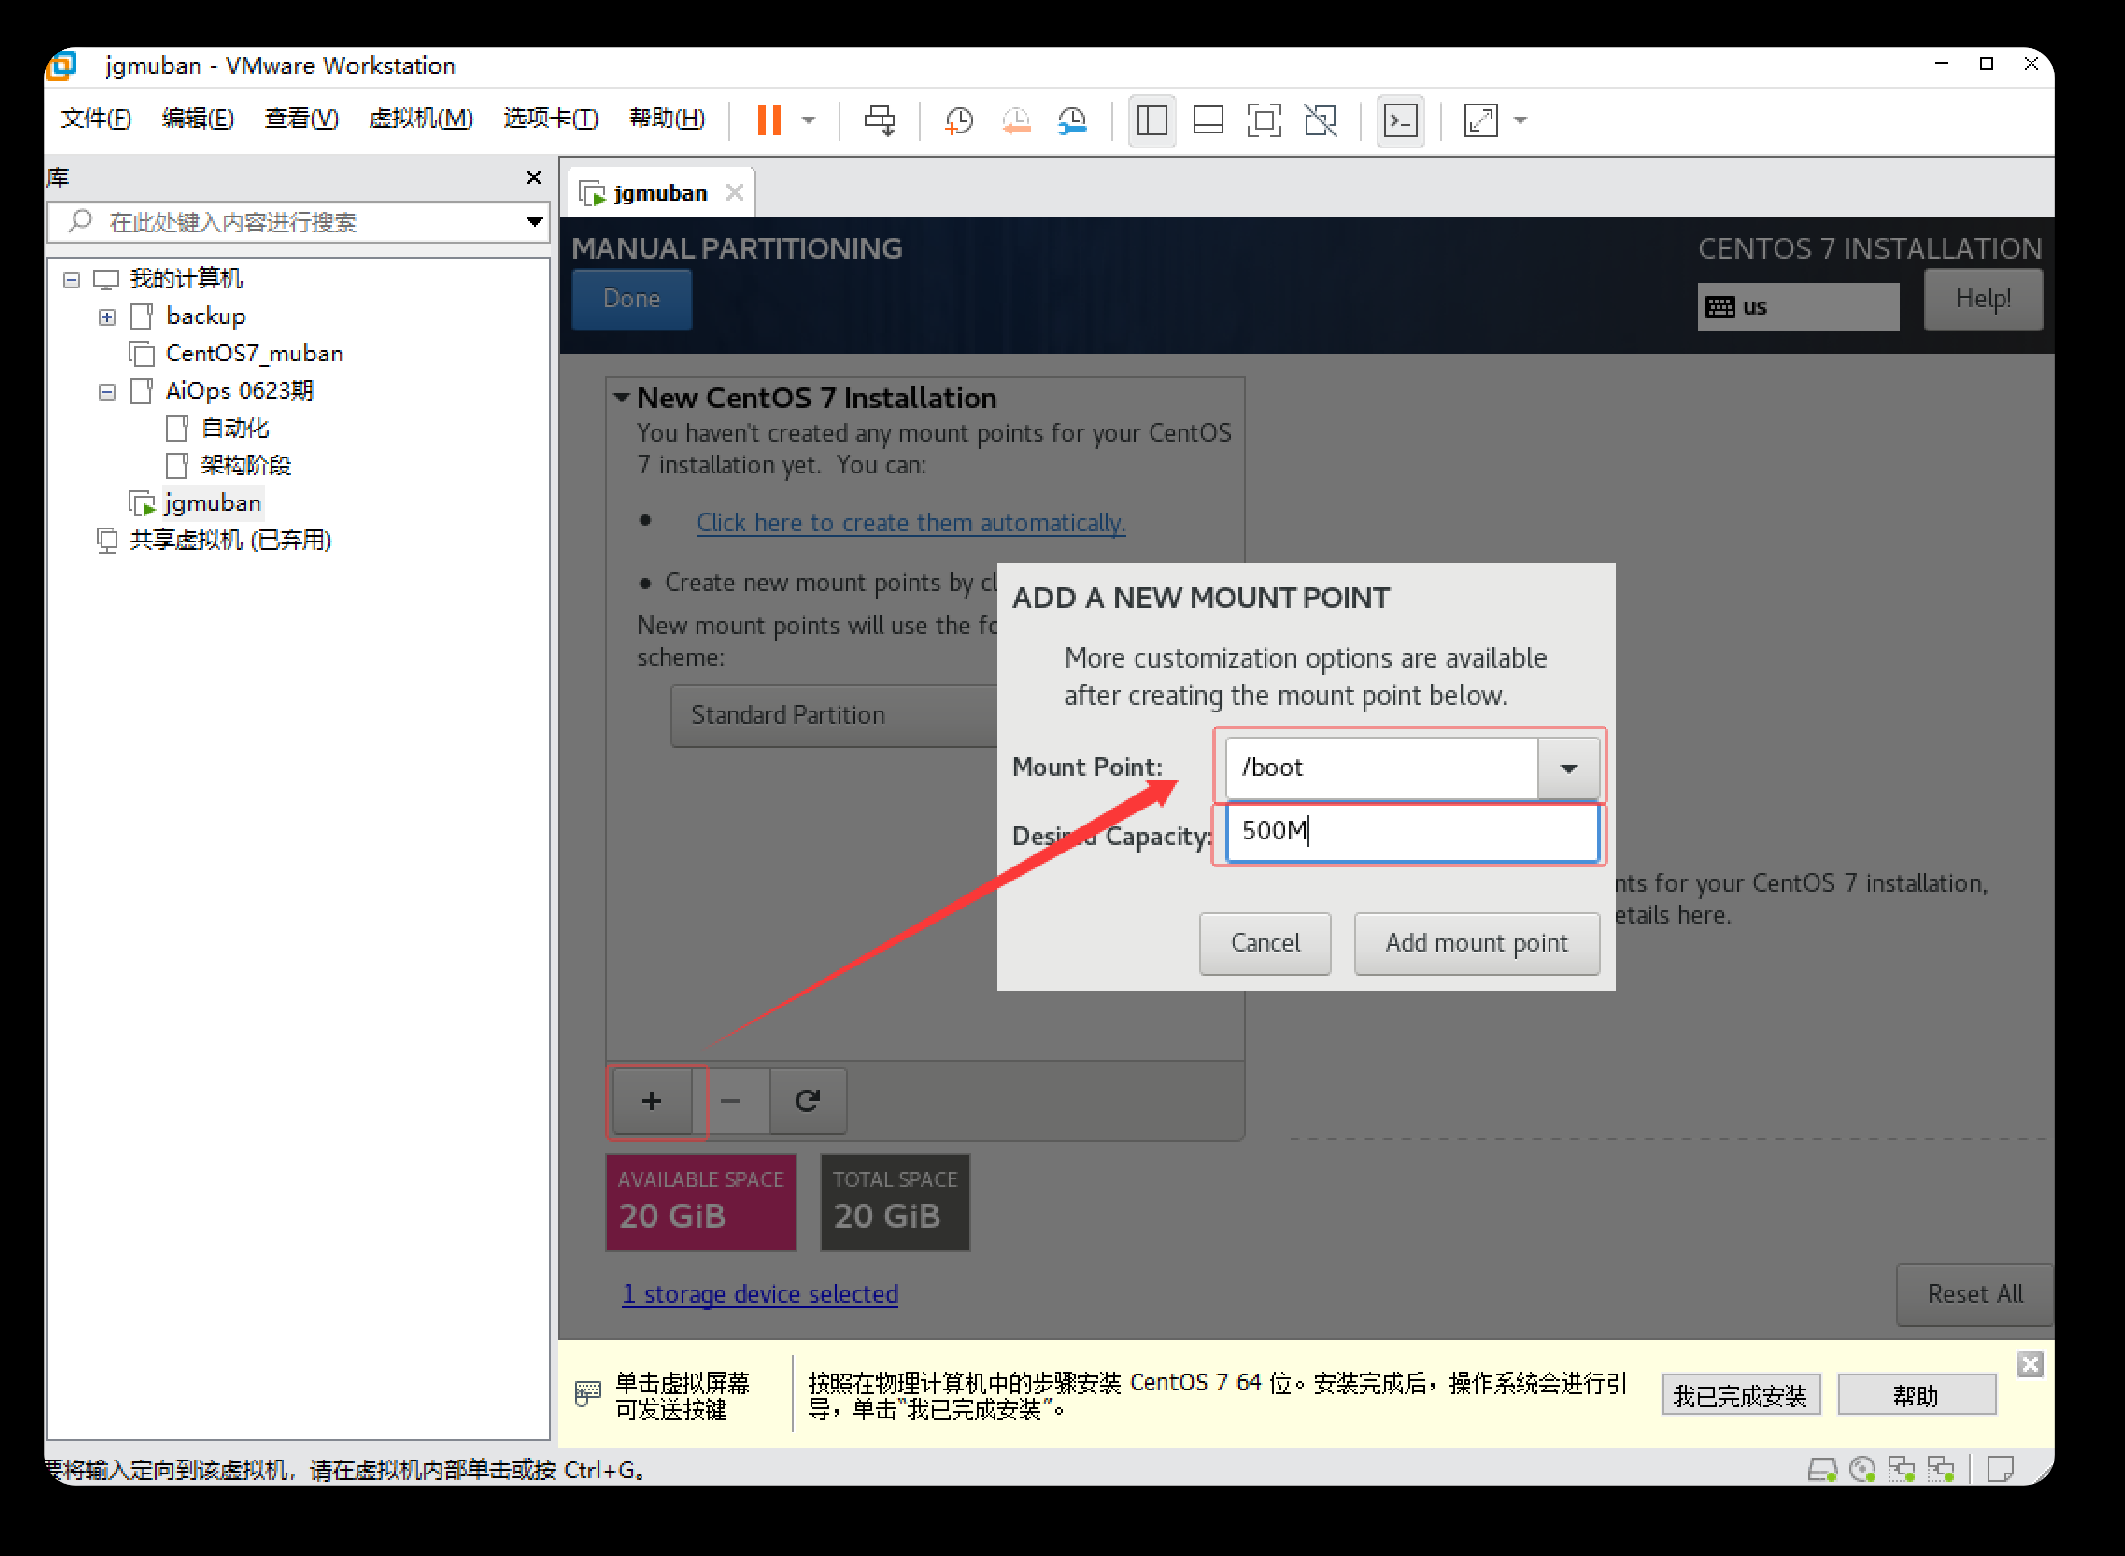Open the power options dropdown arrow beside pause
Viewport: 2125px width, 1556px height.
[x=808, y=121]
